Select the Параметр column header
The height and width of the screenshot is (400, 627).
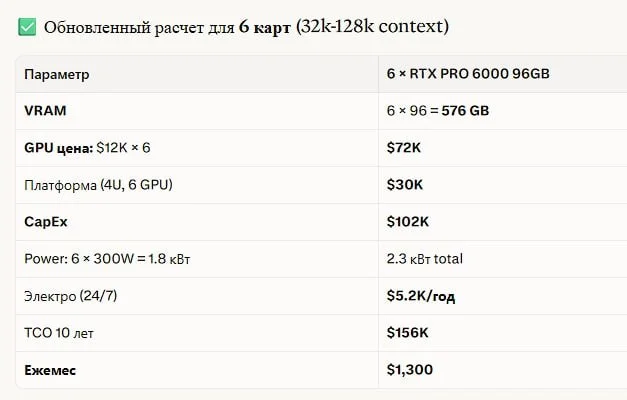tap(57, 74)
